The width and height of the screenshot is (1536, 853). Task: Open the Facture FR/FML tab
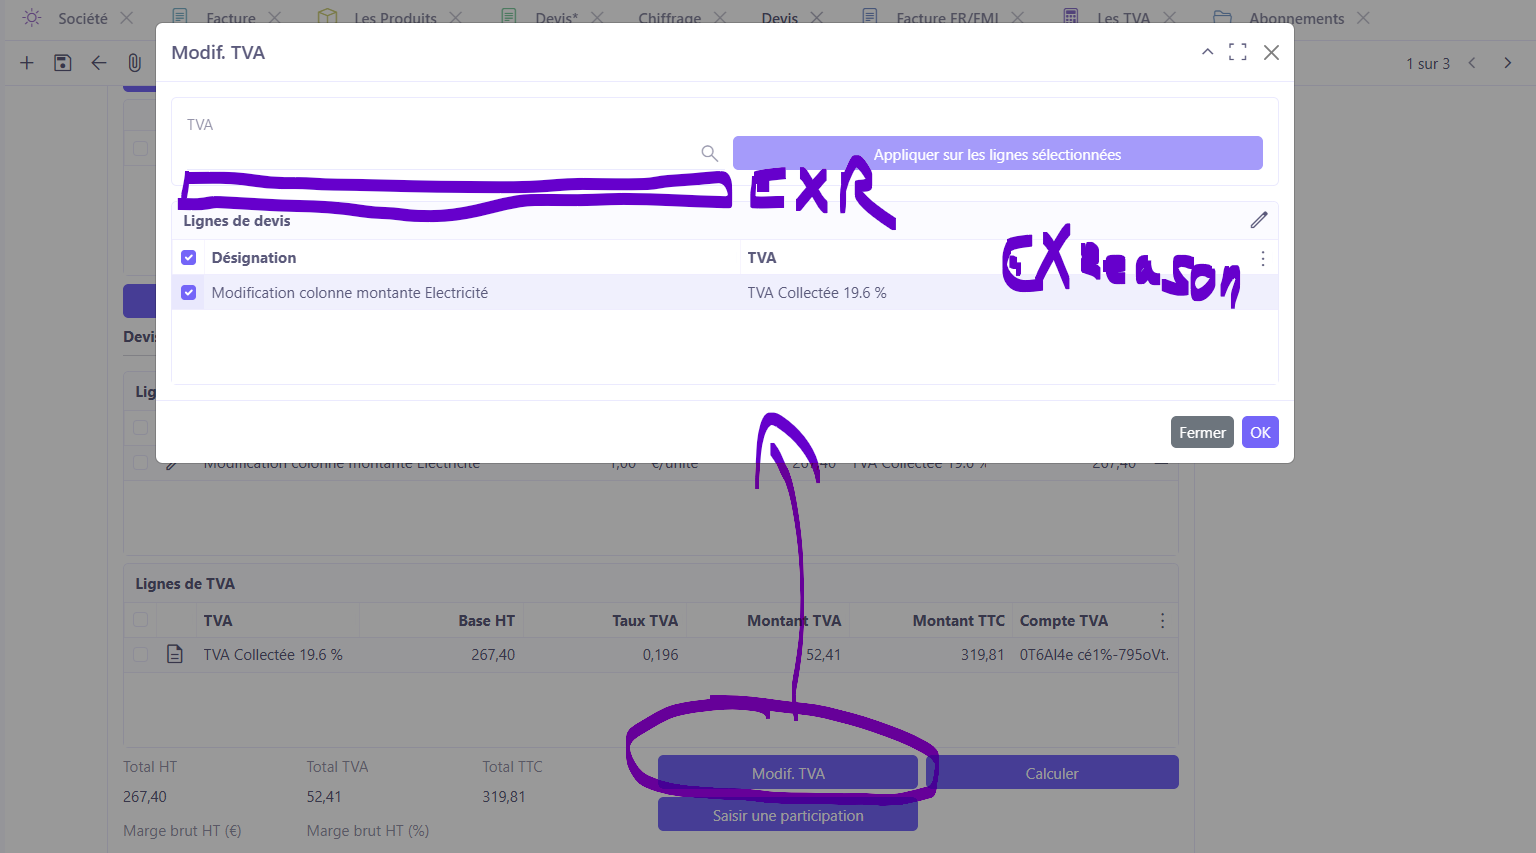coord(947,18)
